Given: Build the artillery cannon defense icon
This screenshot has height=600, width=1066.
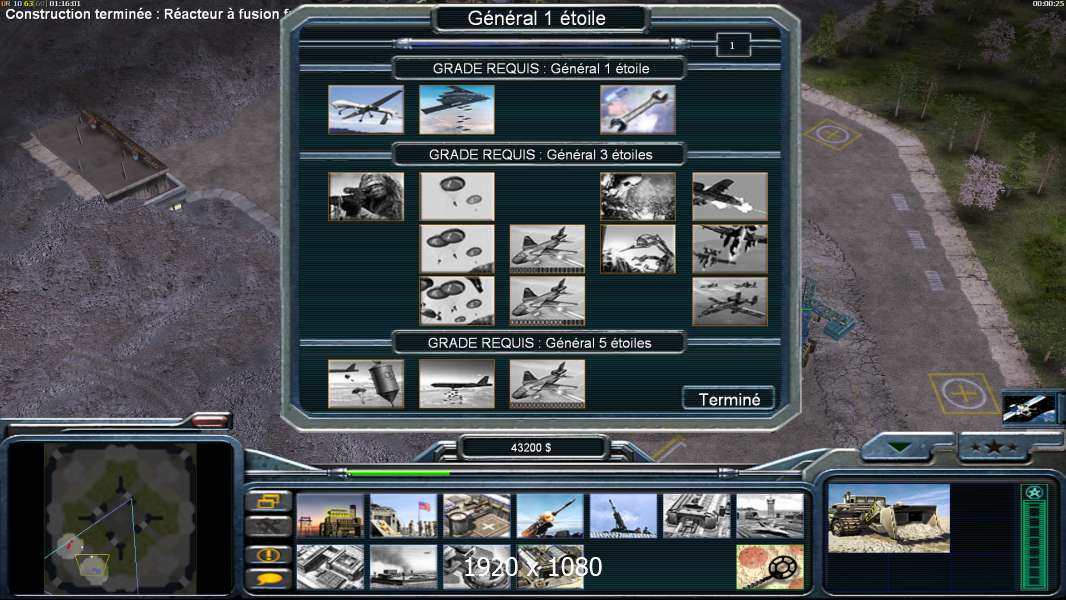Looking at the screenshot, I should pos(623,516).
